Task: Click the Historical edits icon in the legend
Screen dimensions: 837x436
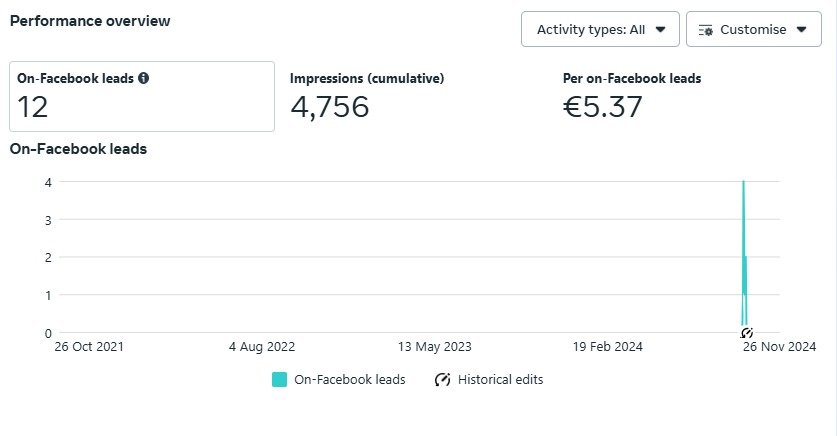Action: (442, 380)
